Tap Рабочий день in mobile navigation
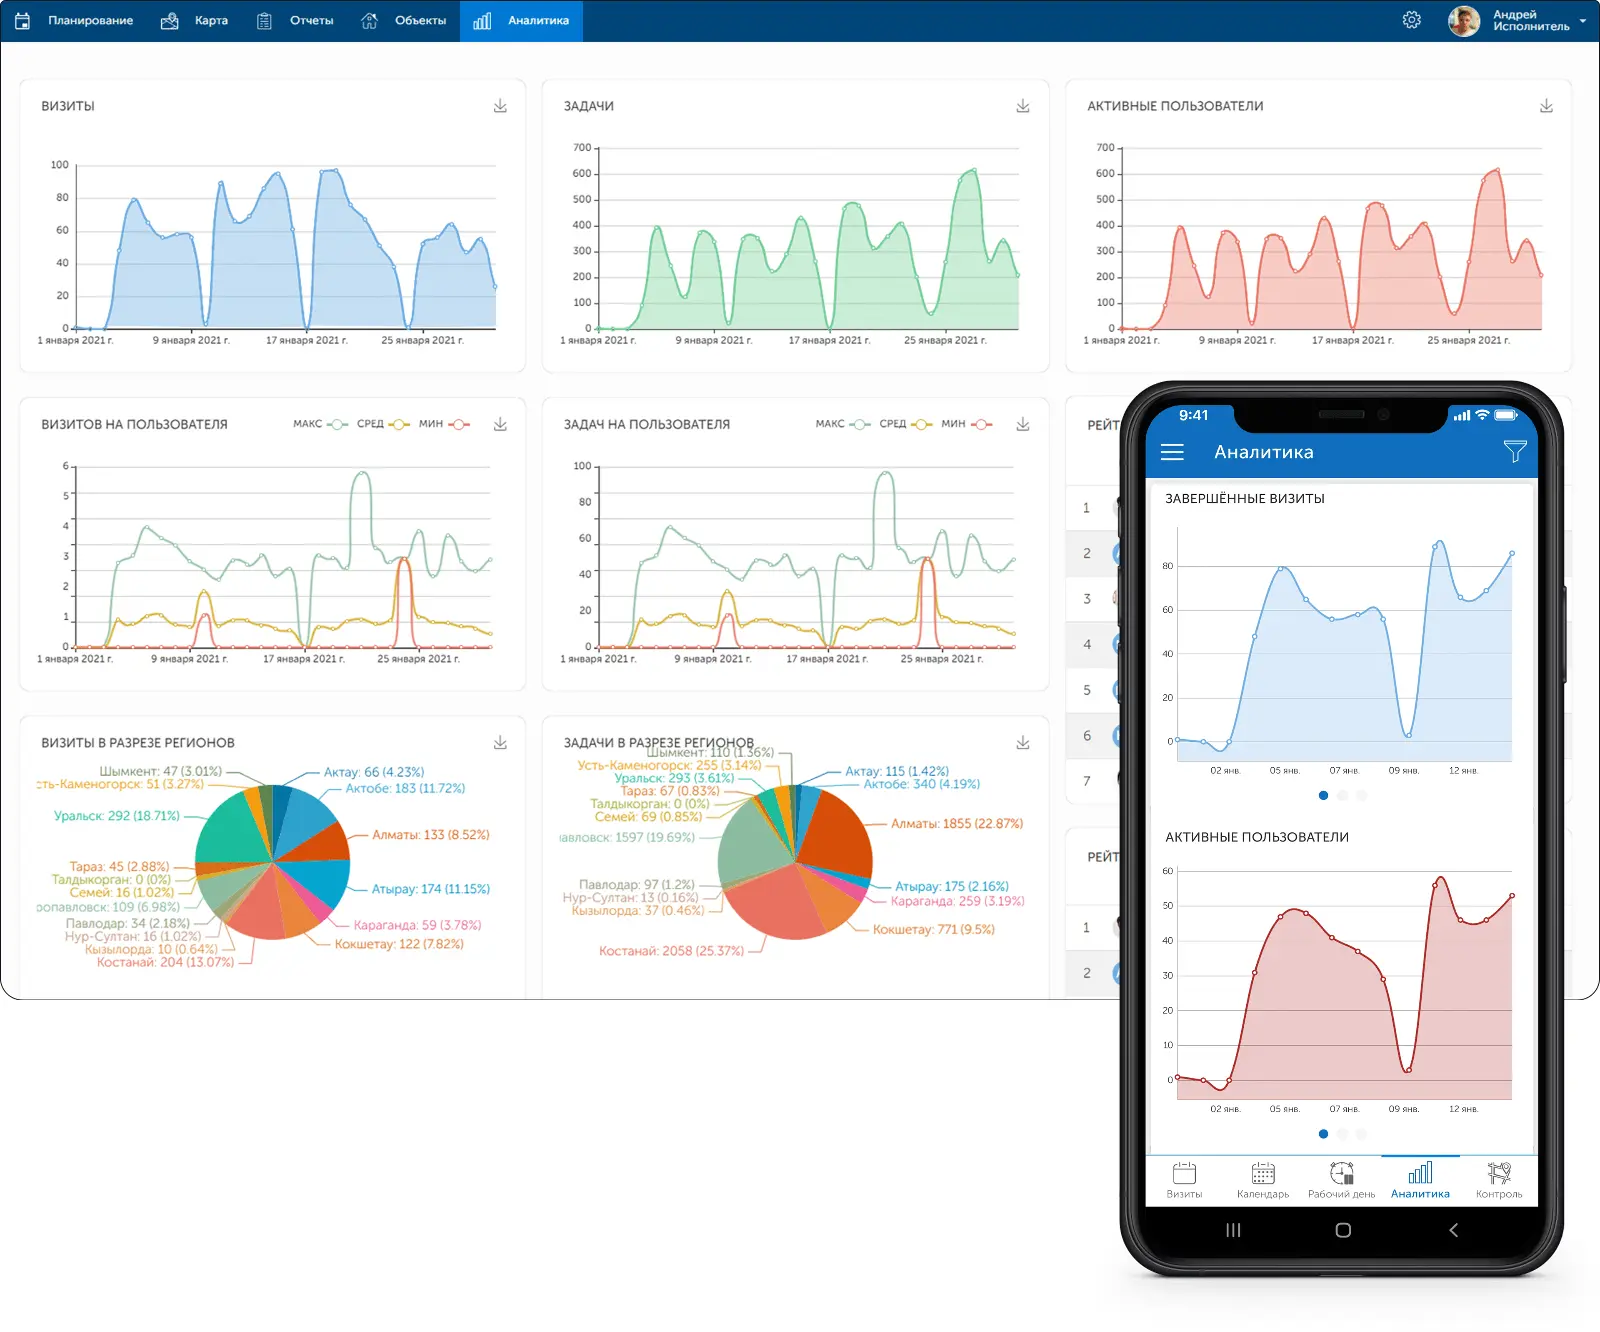Screen dimensions: 1600x1332 1341,1180
